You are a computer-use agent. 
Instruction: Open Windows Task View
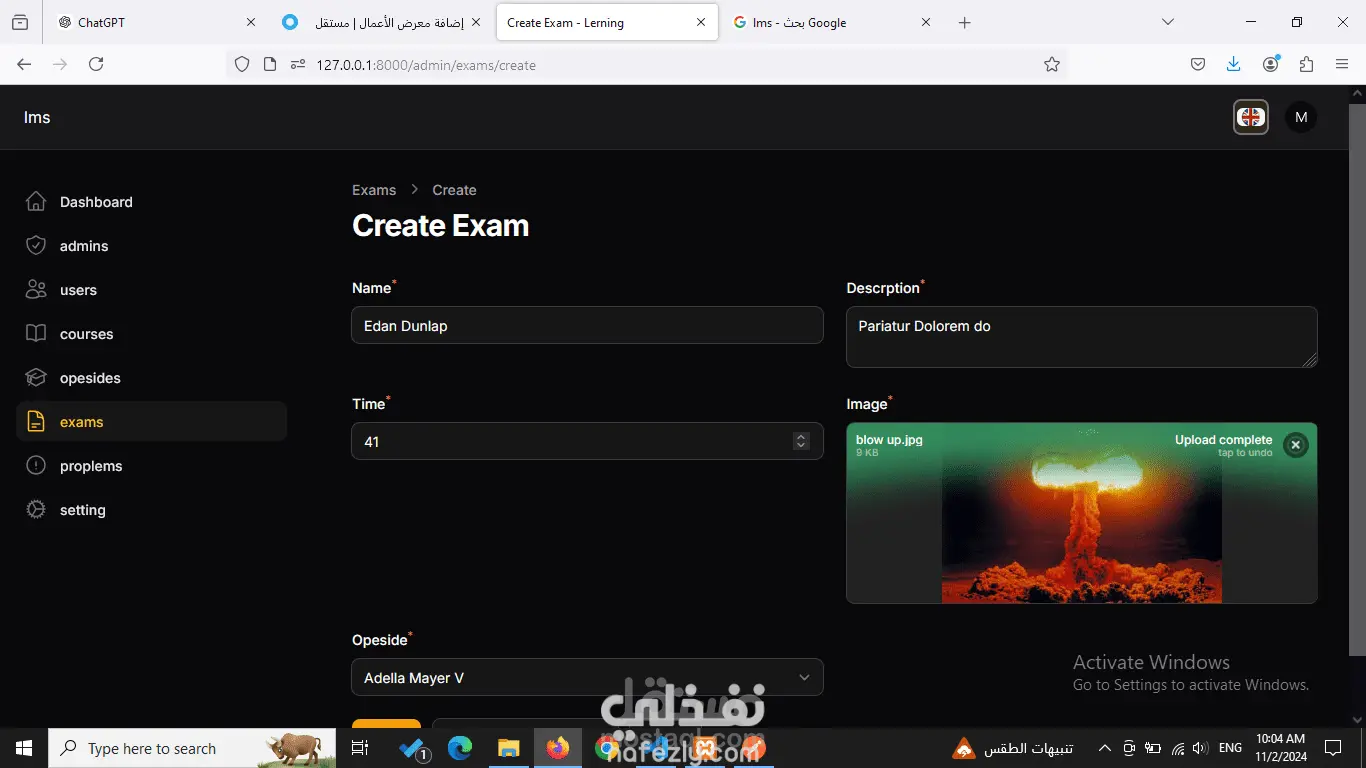(361, 748)
